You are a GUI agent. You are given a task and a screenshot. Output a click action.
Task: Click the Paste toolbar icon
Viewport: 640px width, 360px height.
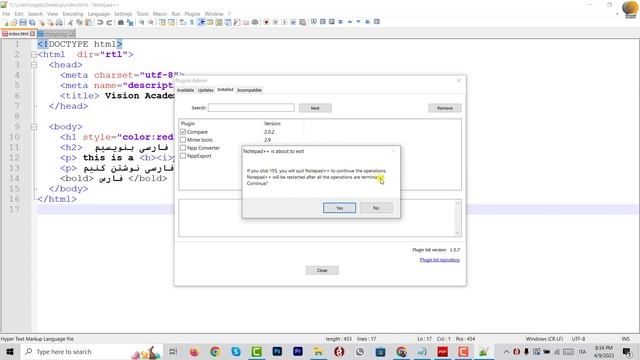coord(88,22)
